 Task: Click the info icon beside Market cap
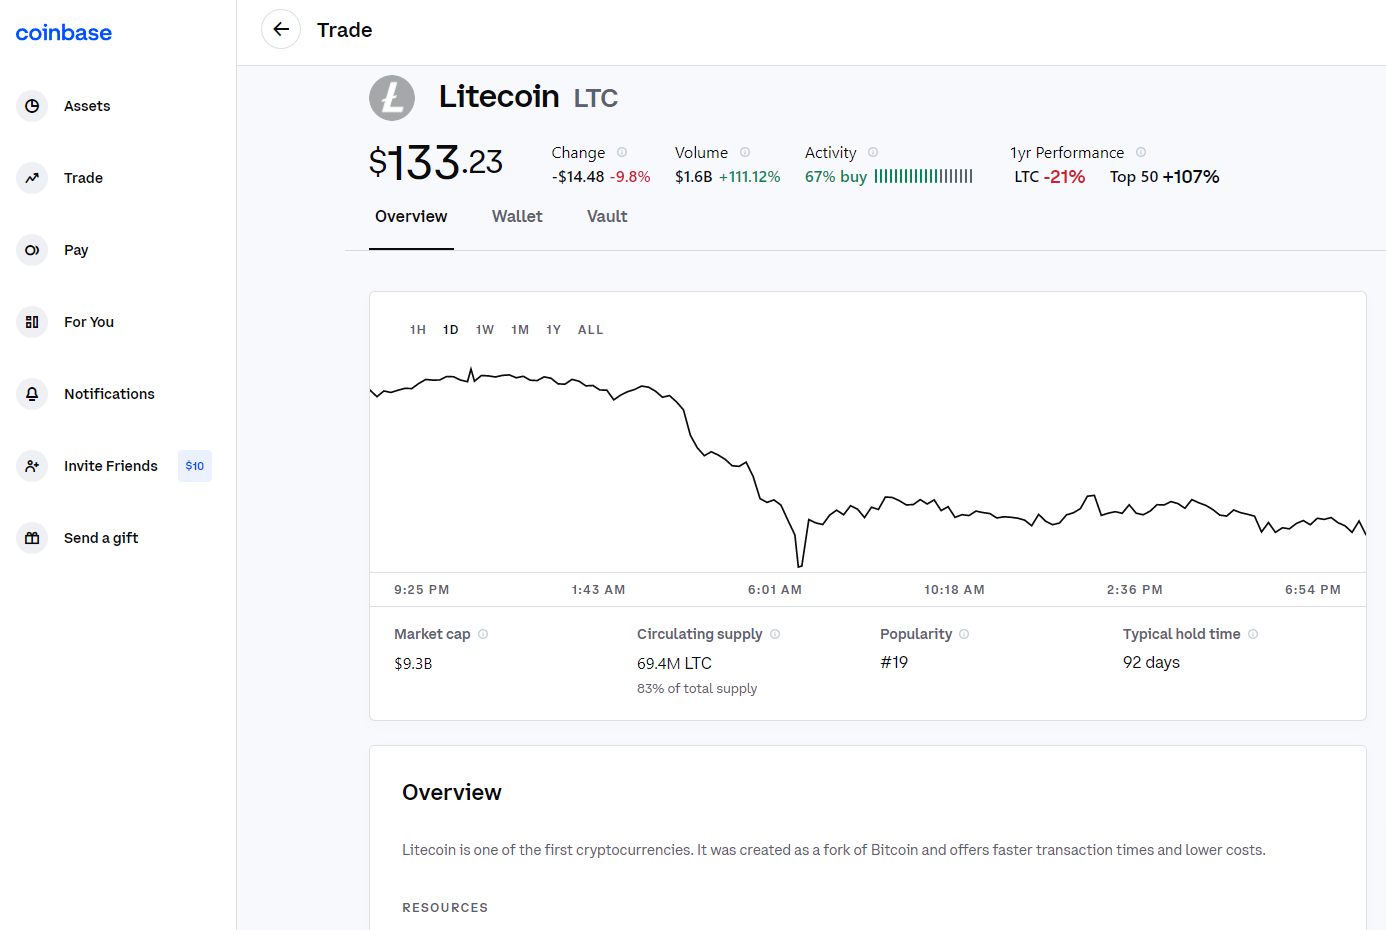pyautogui.click(x=483, y=634)
